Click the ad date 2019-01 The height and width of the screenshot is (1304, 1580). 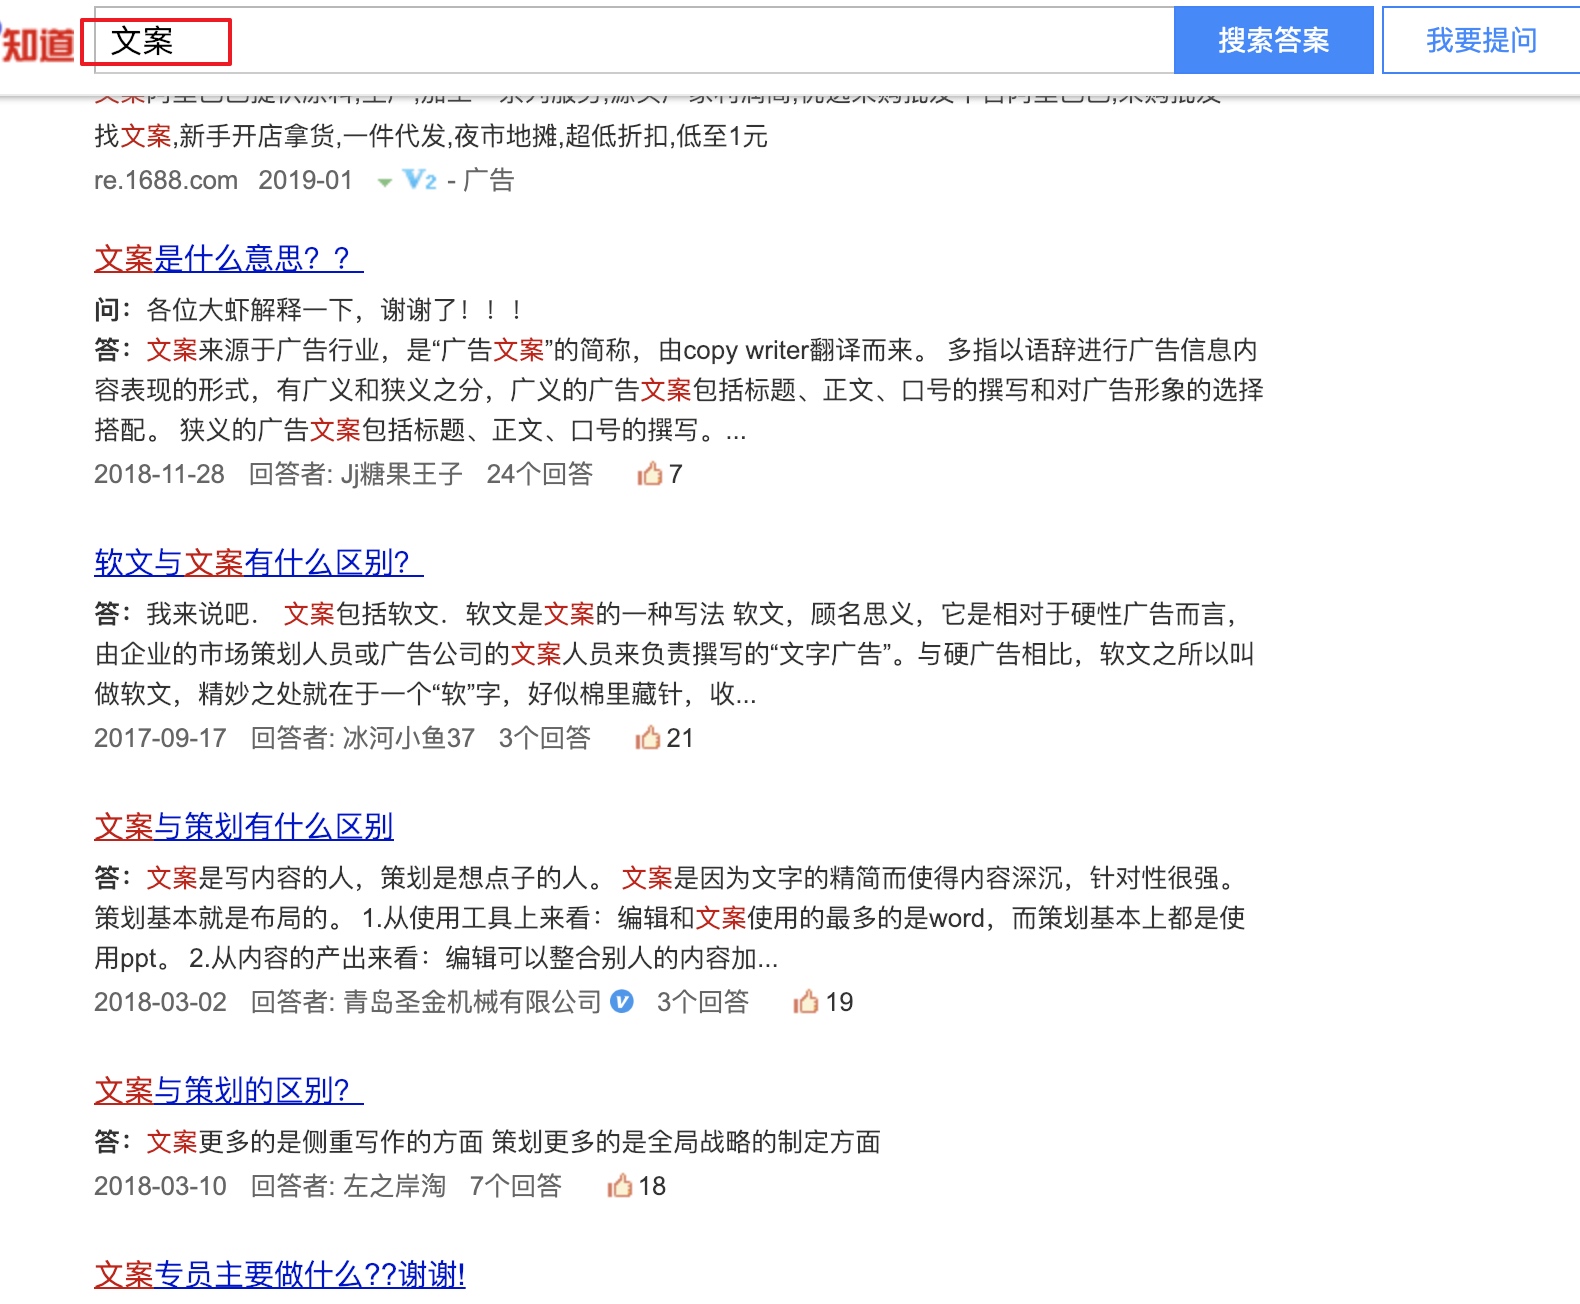[305, 180]
